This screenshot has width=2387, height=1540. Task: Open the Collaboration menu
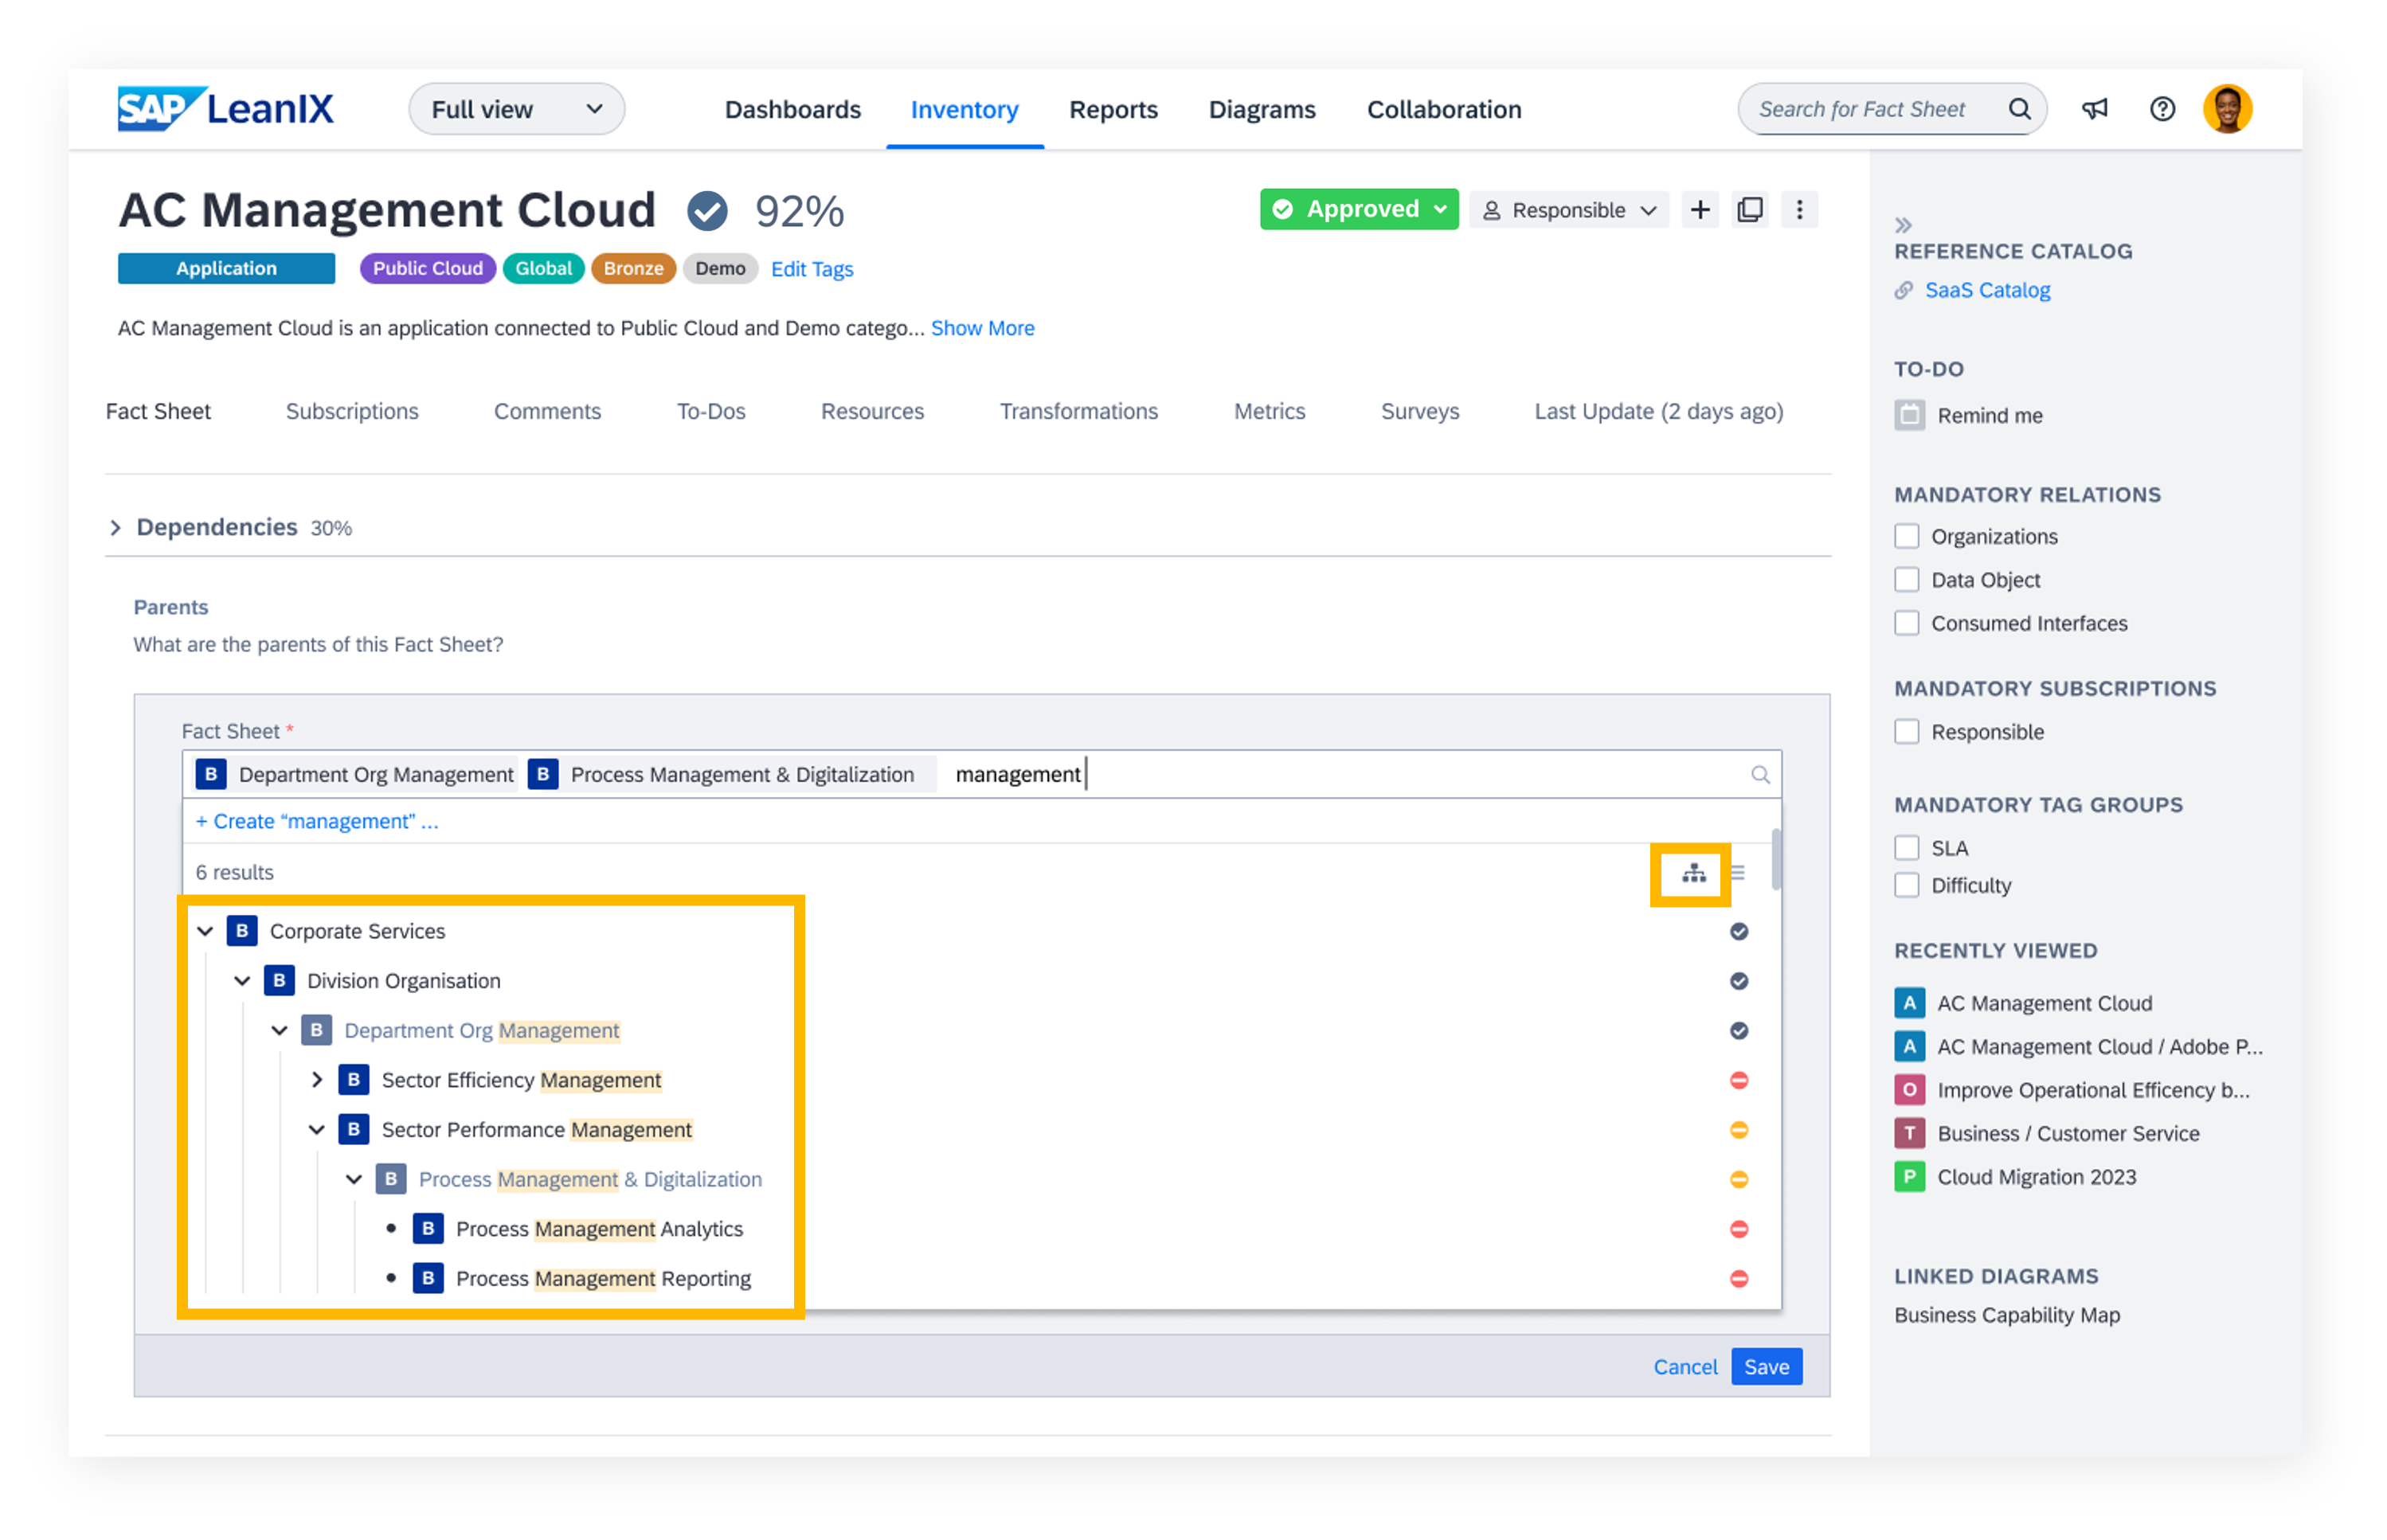pyautogui.click(x=1444, y=109)
